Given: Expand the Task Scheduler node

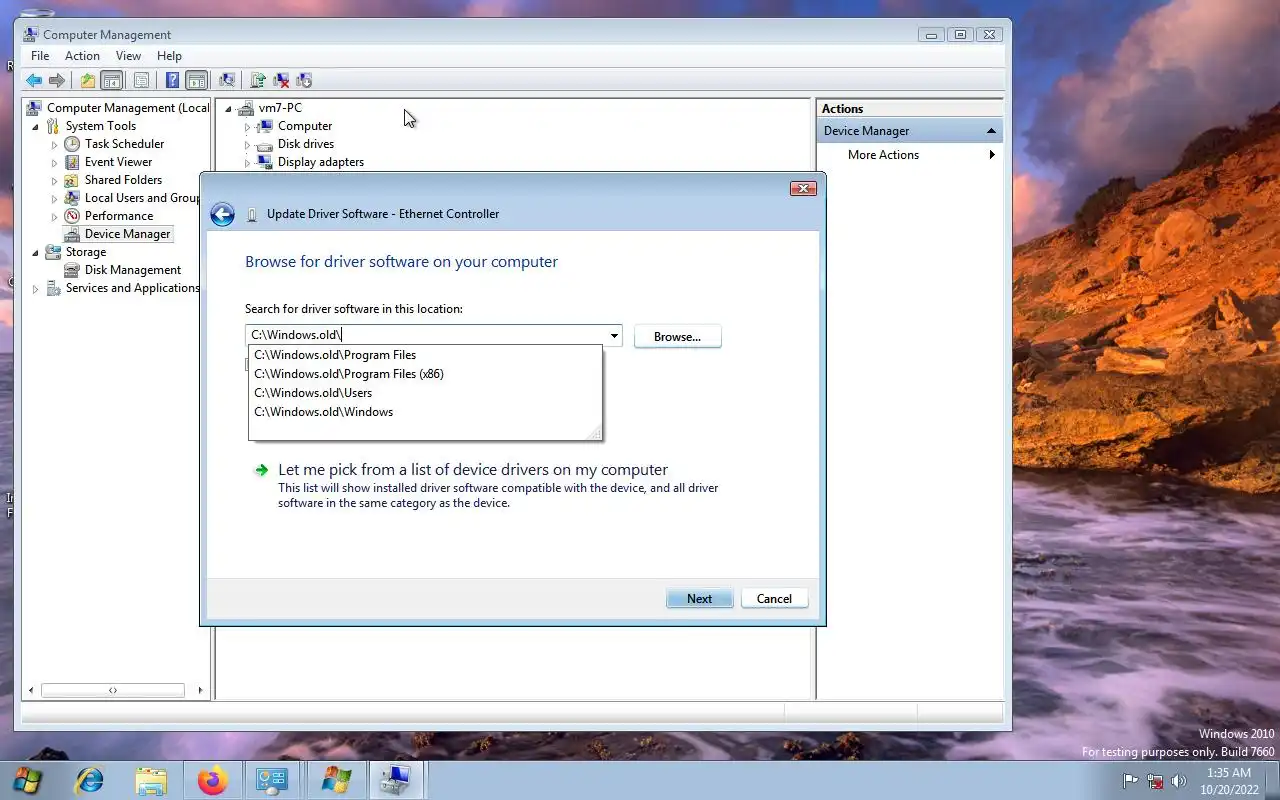Looking at the screenshot, I should click(55, 145).
